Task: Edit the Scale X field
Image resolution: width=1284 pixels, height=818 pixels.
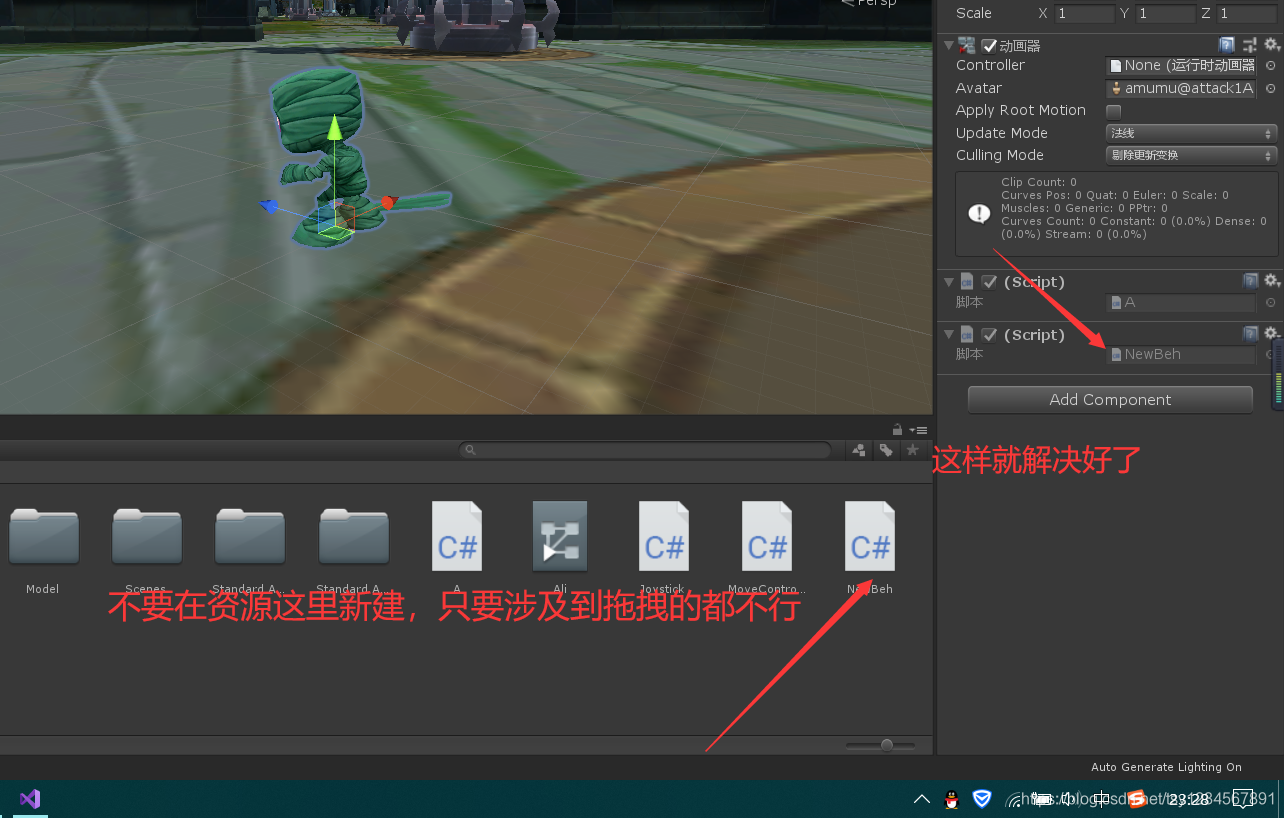Action: (x=1085, y=14)
